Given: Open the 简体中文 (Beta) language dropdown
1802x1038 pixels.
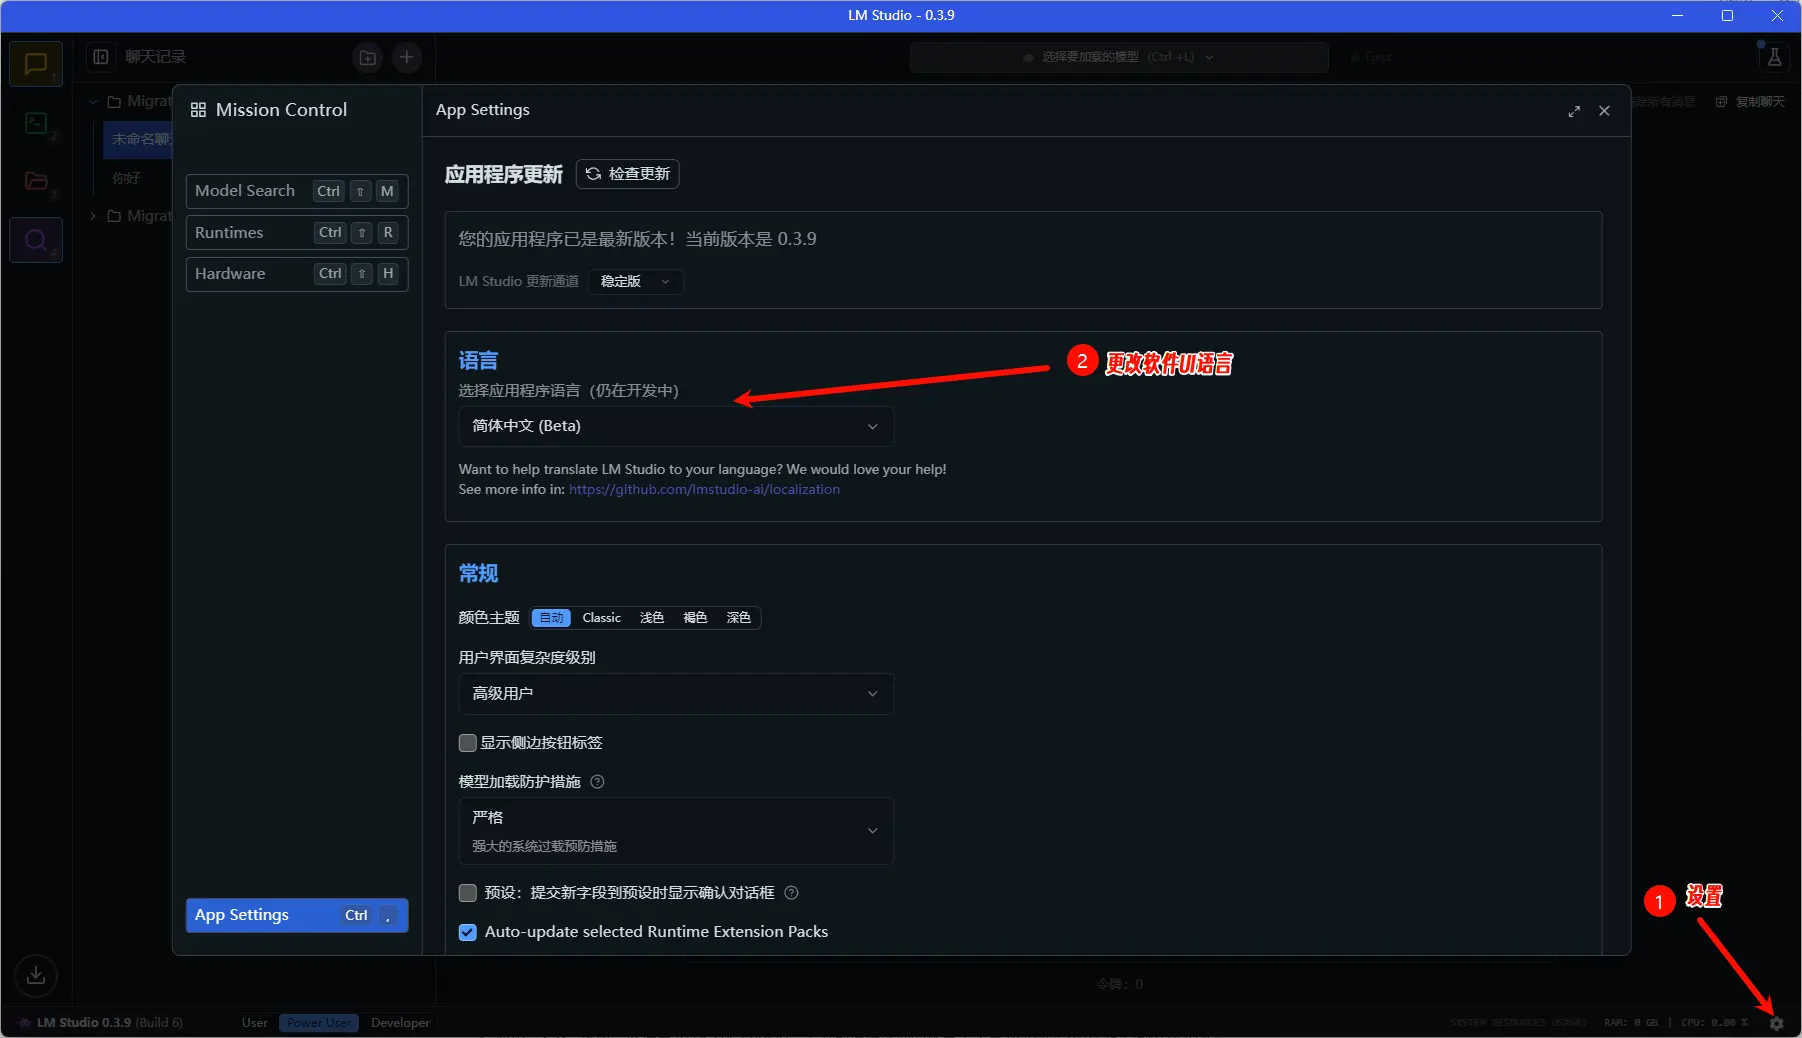Looking at the screenshot, I should (675, 426).
